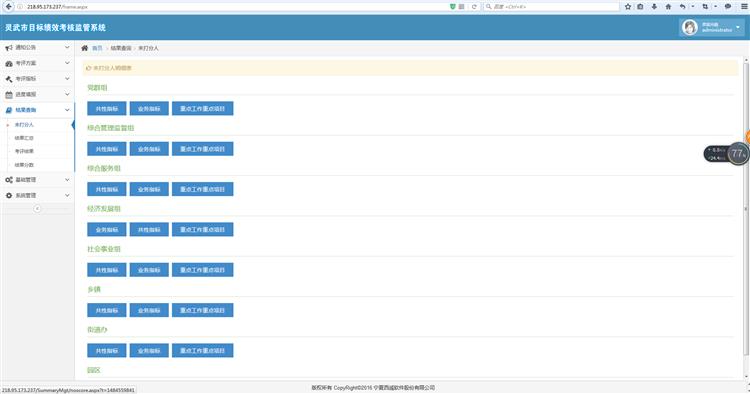Screen dimensions: 750x394
Task: Open the Firefox downloads arrow icon
Action: (654, 7)
